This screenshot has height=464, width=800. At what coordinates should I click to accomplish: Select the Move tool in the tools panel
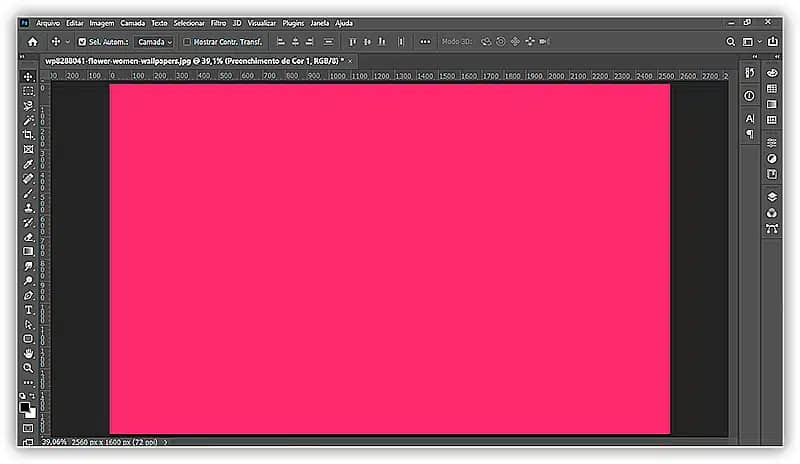(x=28, y=77)
